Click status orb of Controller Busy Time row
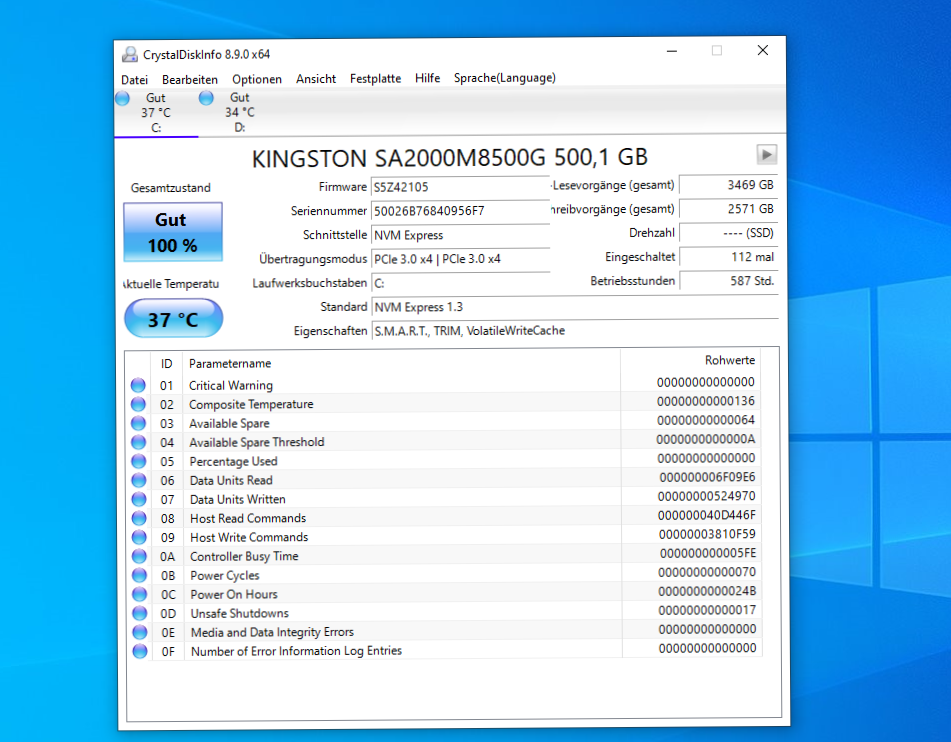951x742 pixels. tap(139, 556)
